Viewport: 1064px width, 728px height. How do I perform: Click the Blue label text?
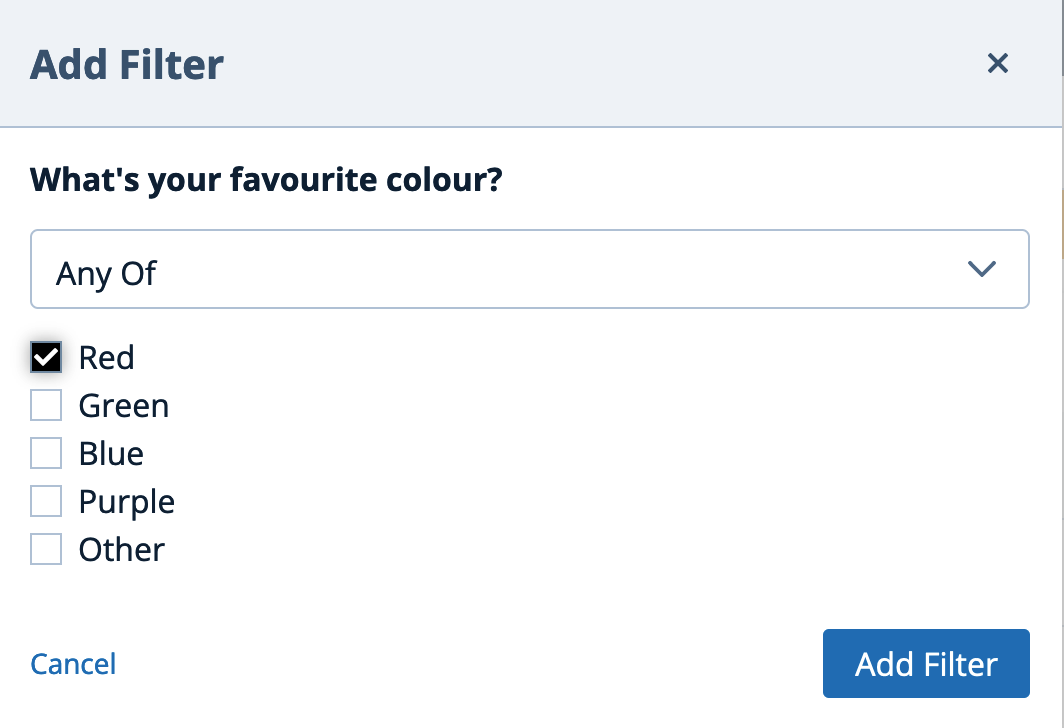pos(110,453)
